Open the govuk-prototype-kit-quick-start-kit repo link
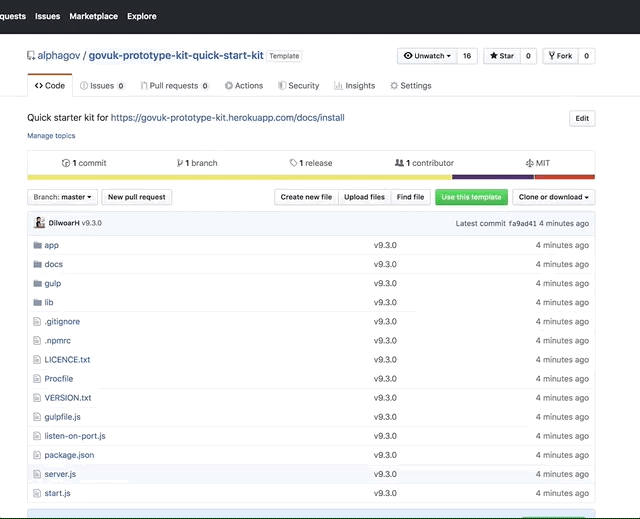The height and width of the screenshot is (519, 640). 176,55
